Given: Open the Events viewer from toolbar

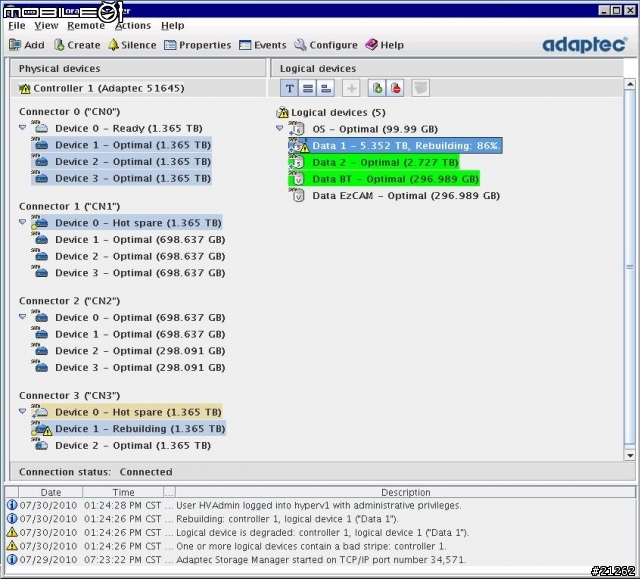Looking at the screenshot, I should [262, 45].
